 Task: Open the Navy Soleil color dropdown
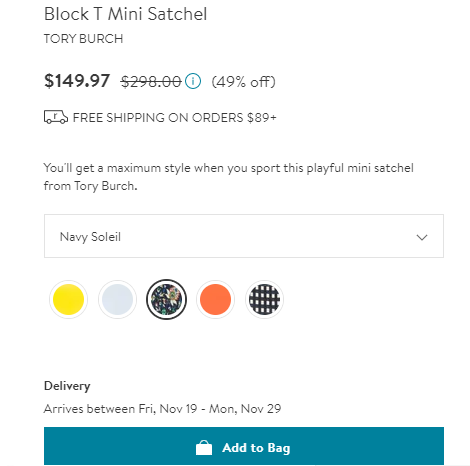244,236
